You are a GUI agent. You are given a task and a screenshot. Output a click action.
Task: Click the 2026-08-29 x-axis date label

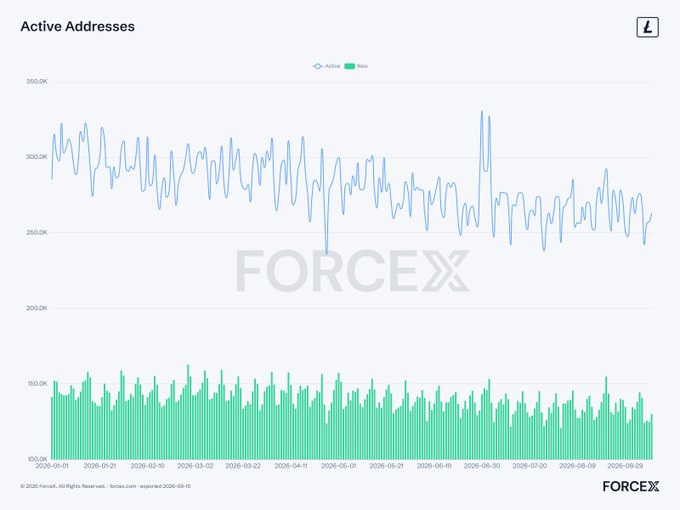pyautogui.click(x=625, y=466)
